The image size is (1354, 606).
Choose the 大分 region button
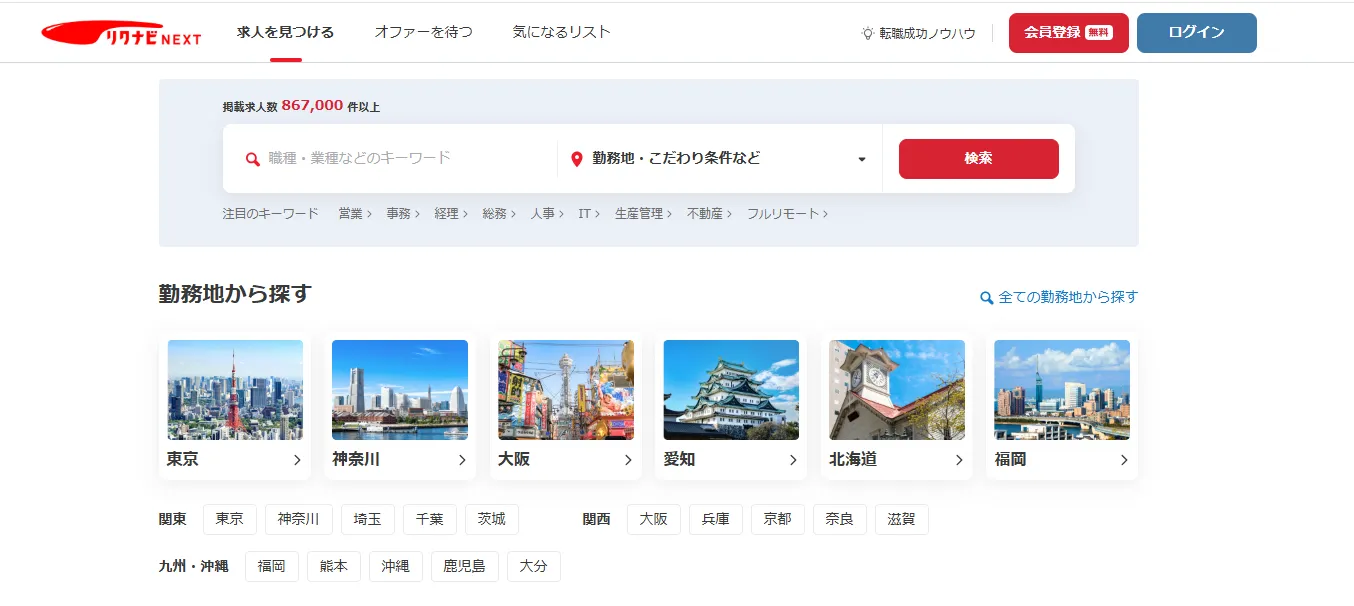point(534,566)
